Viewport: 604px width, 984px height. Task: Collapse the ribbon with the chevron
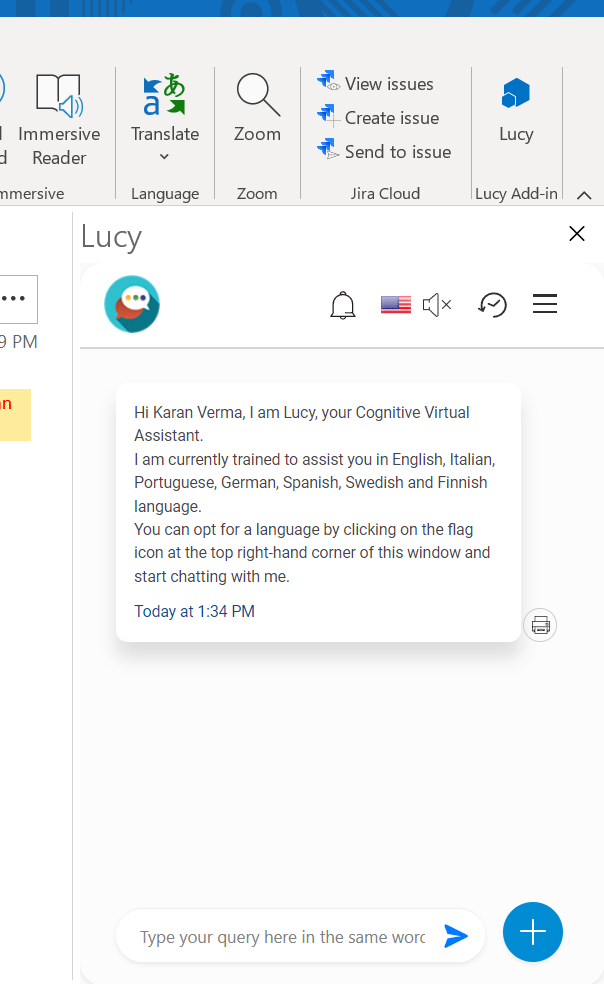[584, 195]
